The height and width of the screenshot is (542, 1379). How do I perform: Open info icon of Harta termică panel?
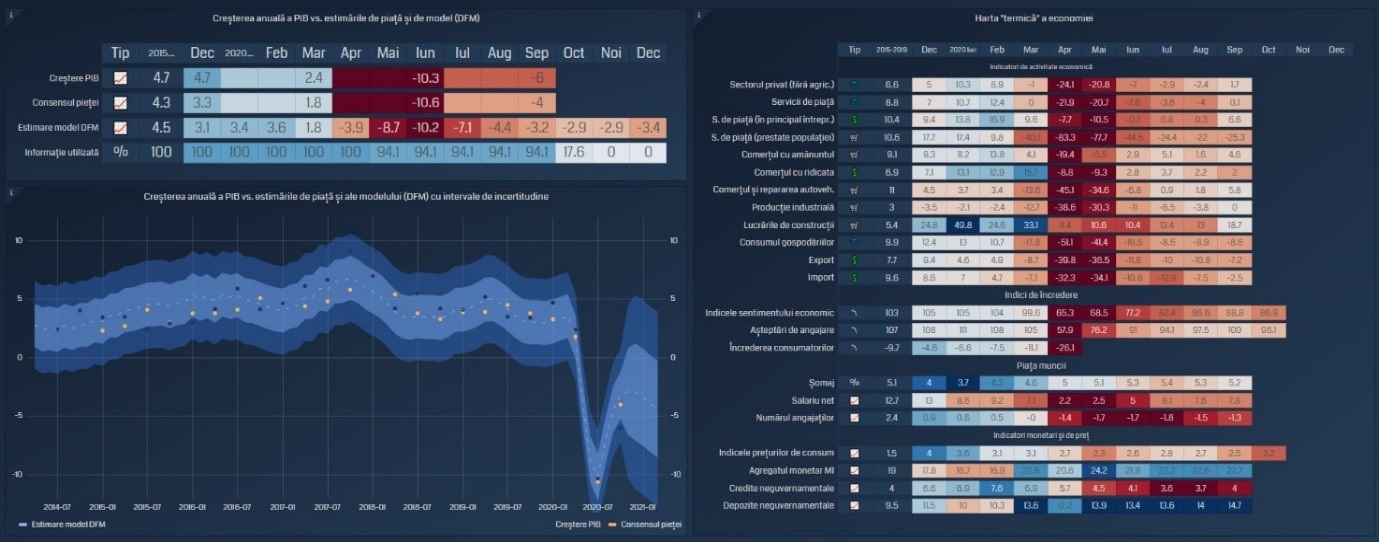coord(698,15)
